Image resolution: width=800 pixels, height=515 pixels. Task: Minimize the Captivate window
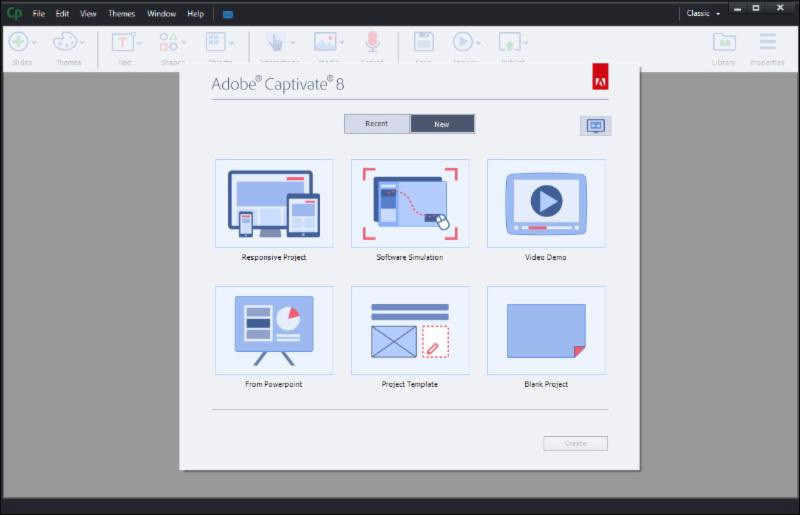click(737, 8)
